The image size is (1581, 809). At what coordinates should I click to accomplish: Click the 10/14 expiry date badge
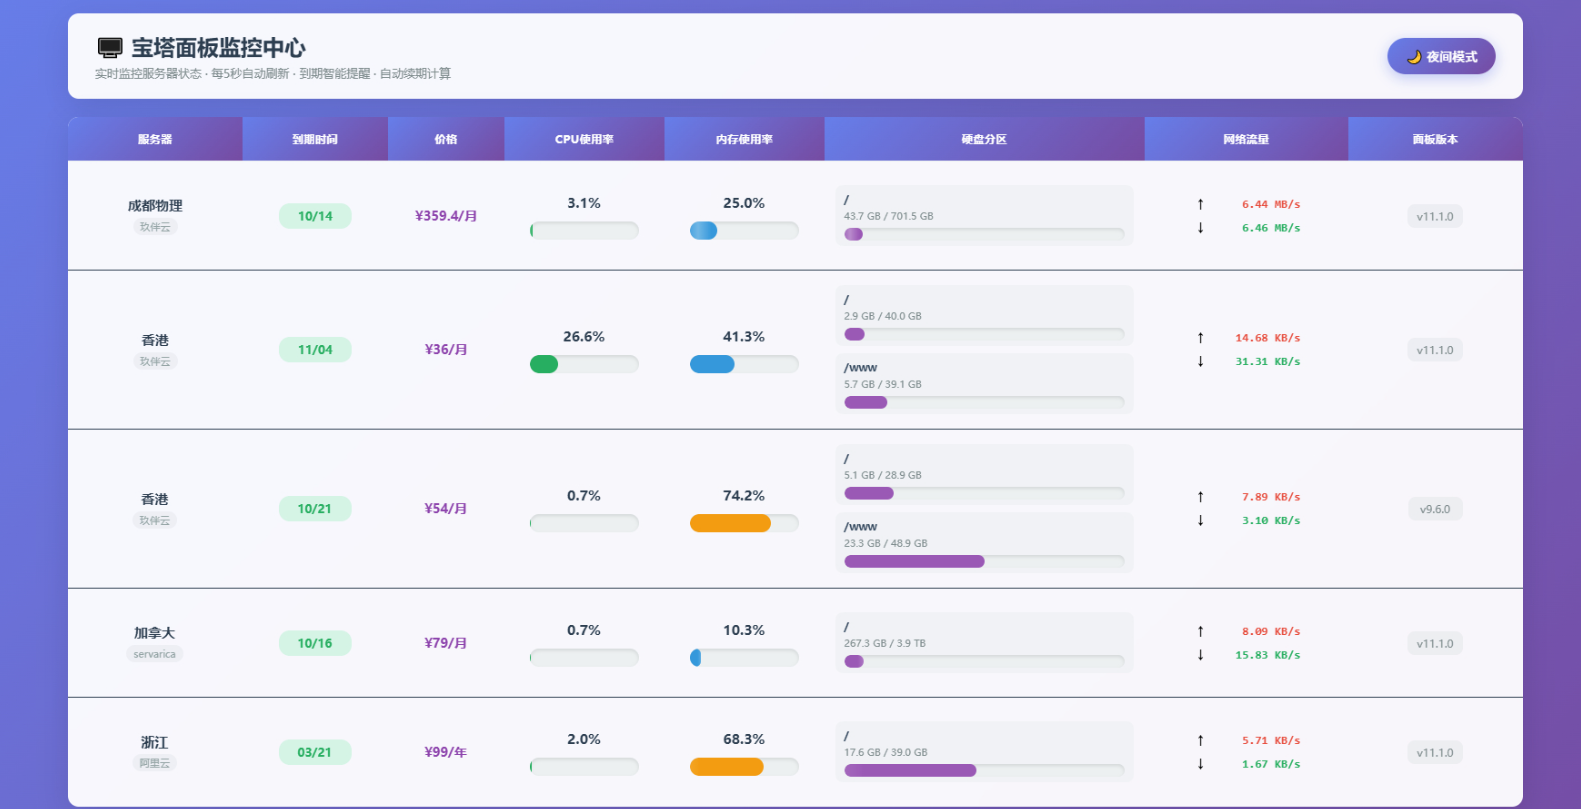click(315, 216)
